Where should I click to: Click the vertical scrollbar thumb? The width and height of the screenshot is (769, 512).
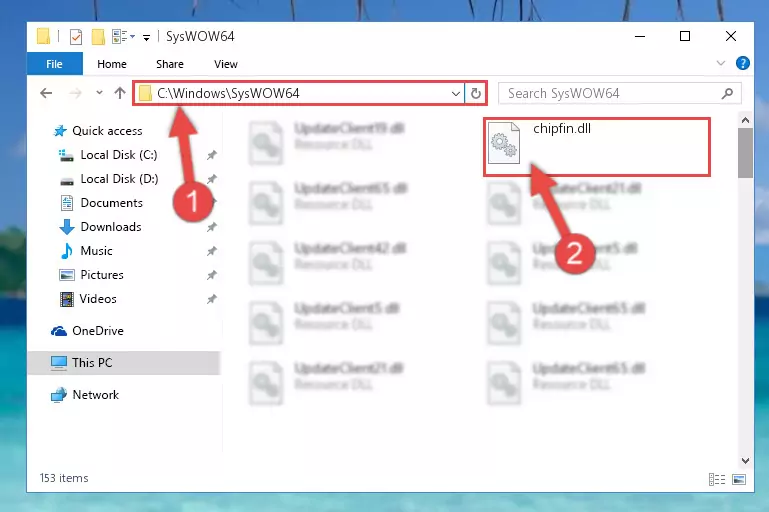tap(745, 153)
